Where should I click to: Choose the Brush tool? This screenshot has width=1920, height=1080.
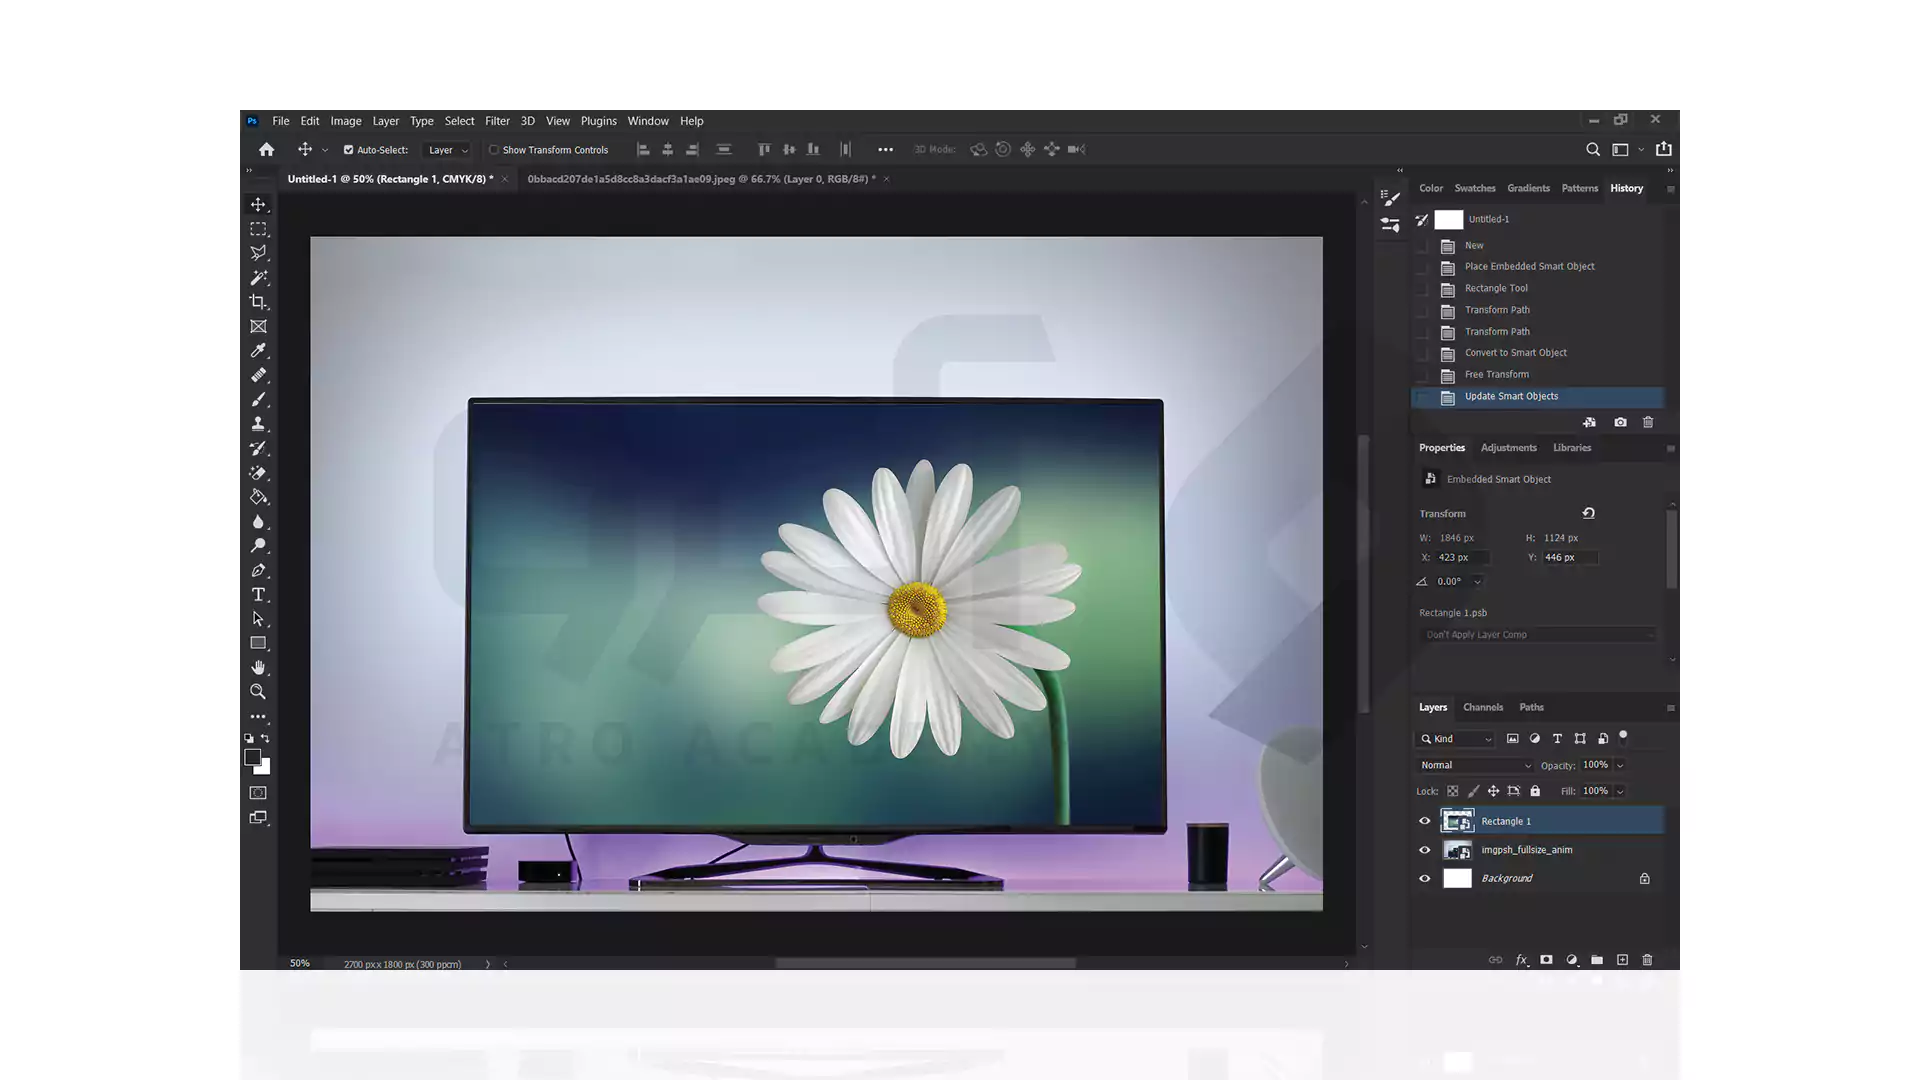click(258, 399)
